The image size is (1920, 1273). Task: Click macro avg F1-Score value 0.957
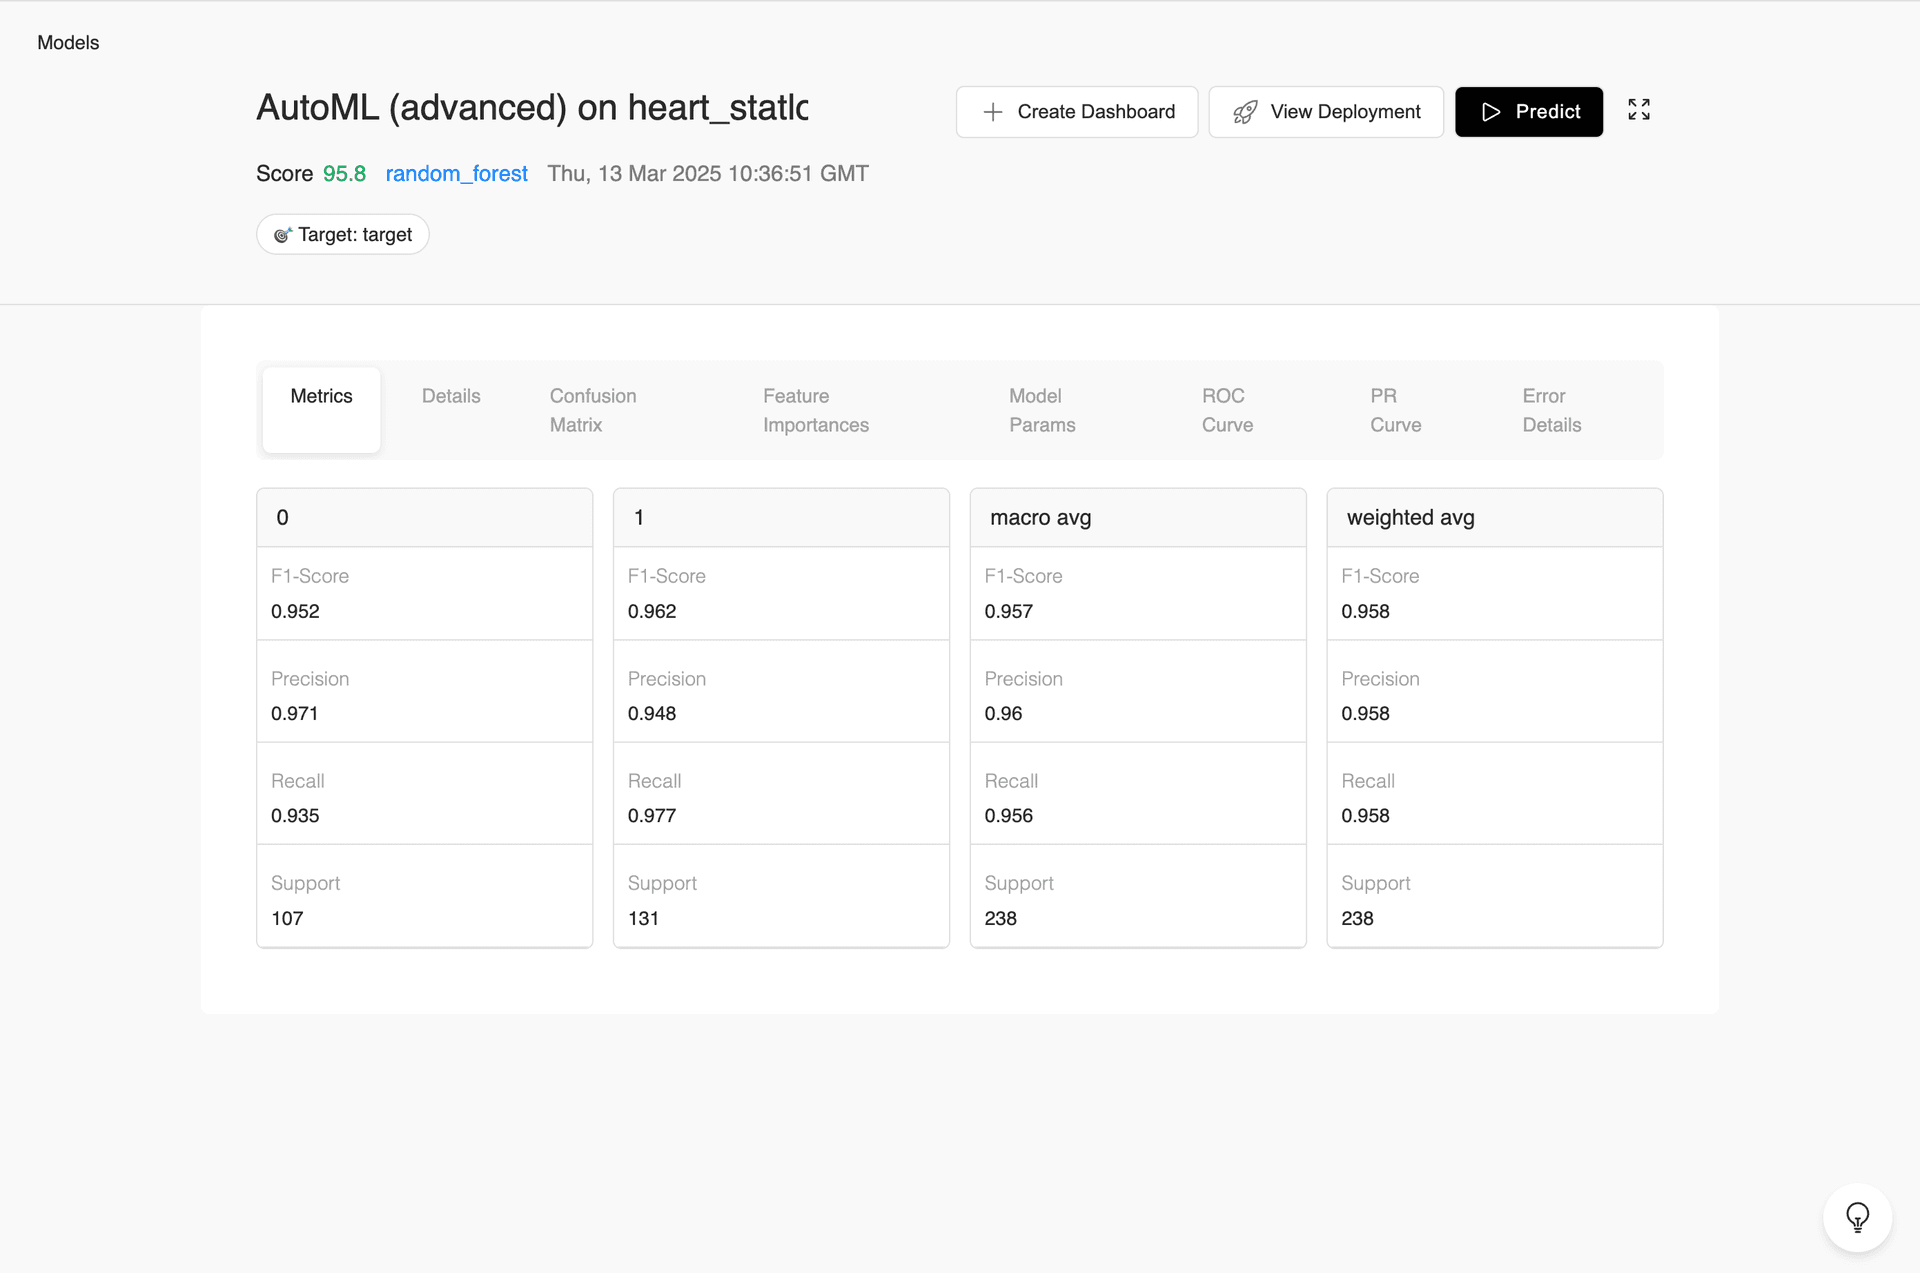[1008, 612]
